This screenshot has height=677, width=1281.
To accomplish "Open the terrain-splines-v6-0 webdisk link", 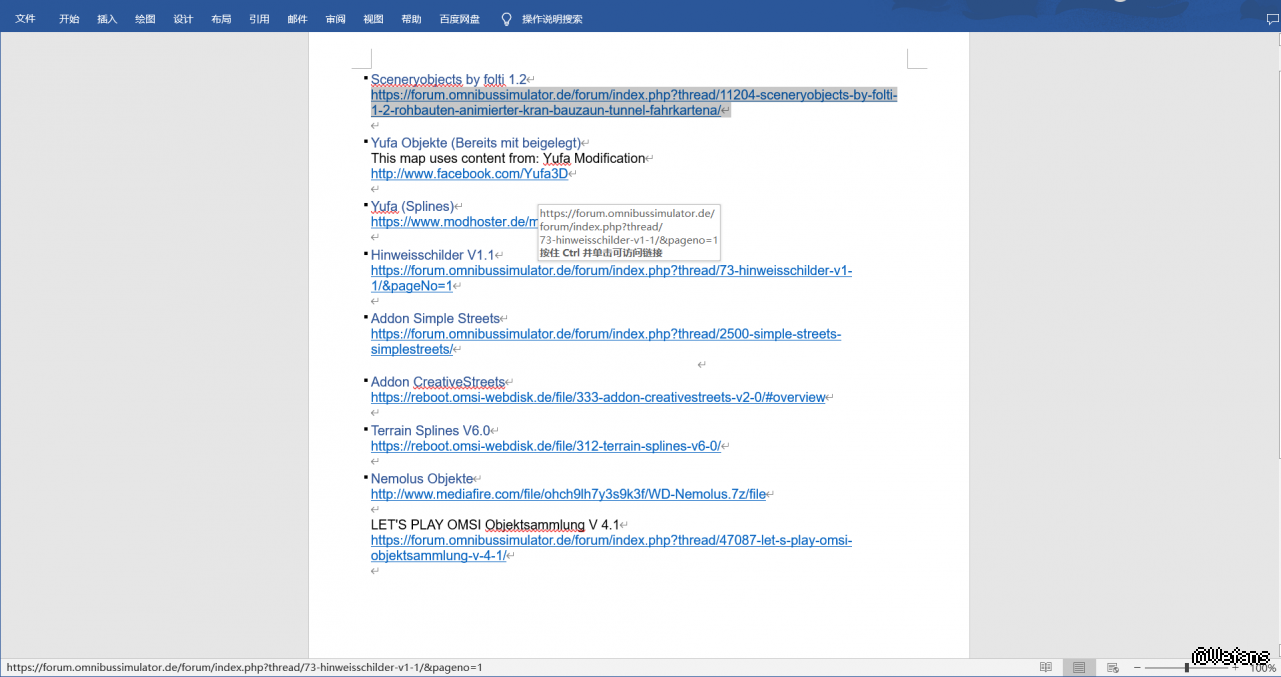I will pyautogui.click(x=546, y=446).
